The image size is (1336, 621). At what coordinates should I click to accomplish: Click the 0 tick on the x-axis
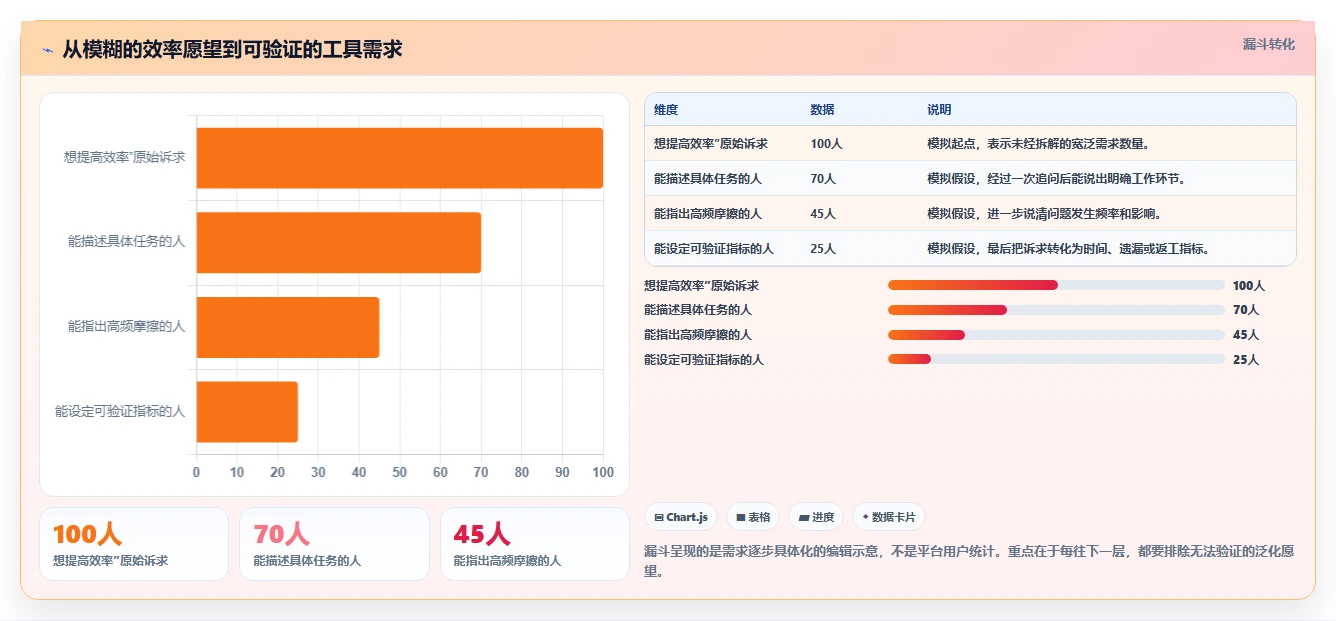(196, 472)
